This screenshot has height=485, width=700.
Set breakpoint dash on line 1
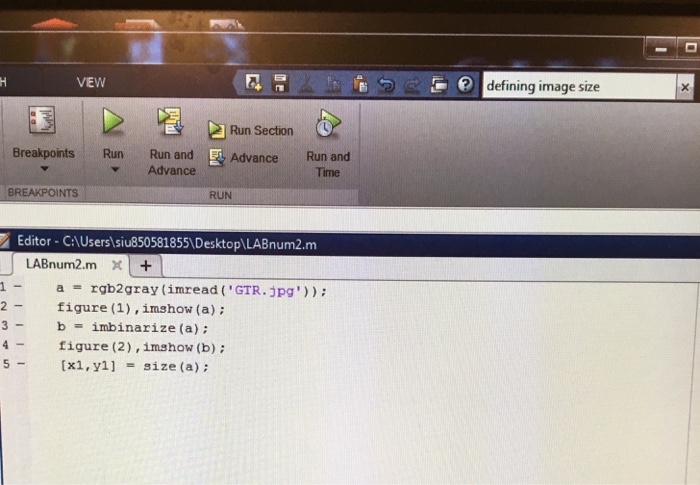point(18,287)
